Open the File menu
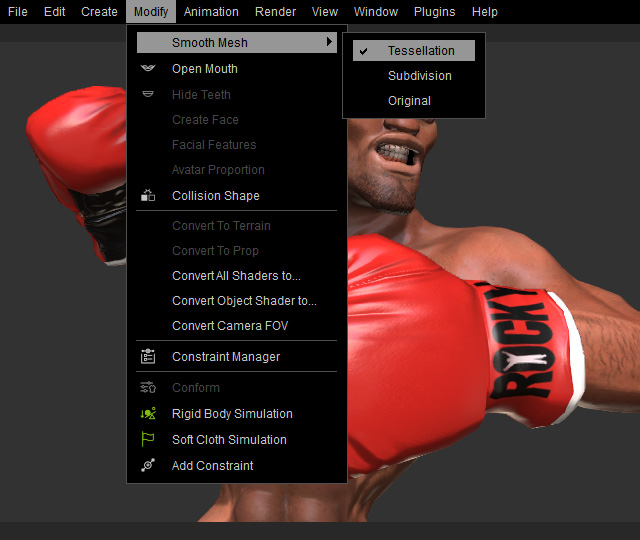 (x=18, y=12)
